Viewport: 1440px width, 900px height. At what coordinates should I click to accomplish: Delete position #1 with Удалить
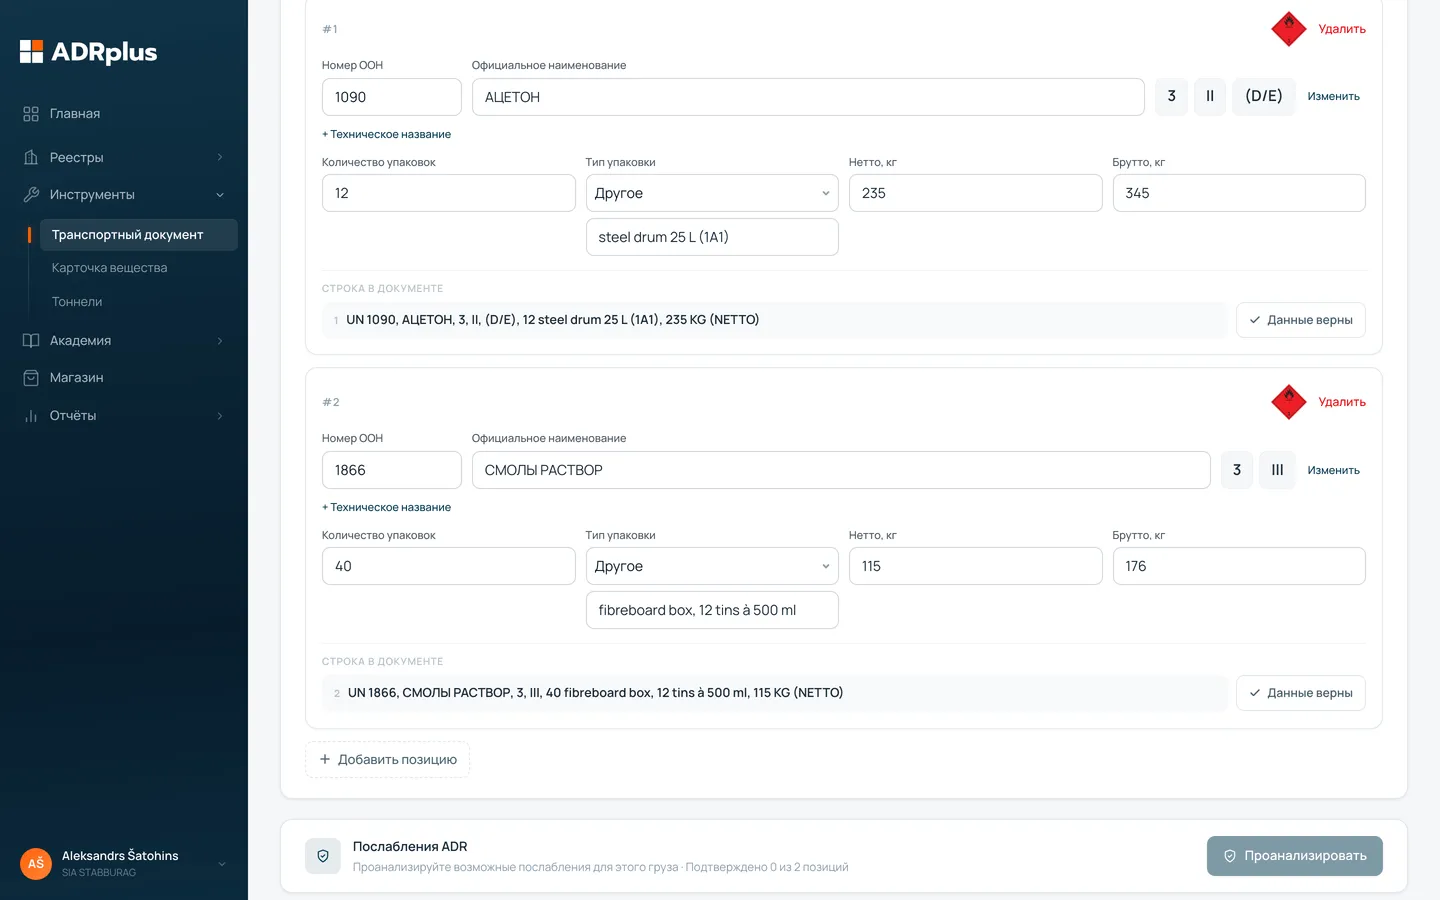[1342, 29]
